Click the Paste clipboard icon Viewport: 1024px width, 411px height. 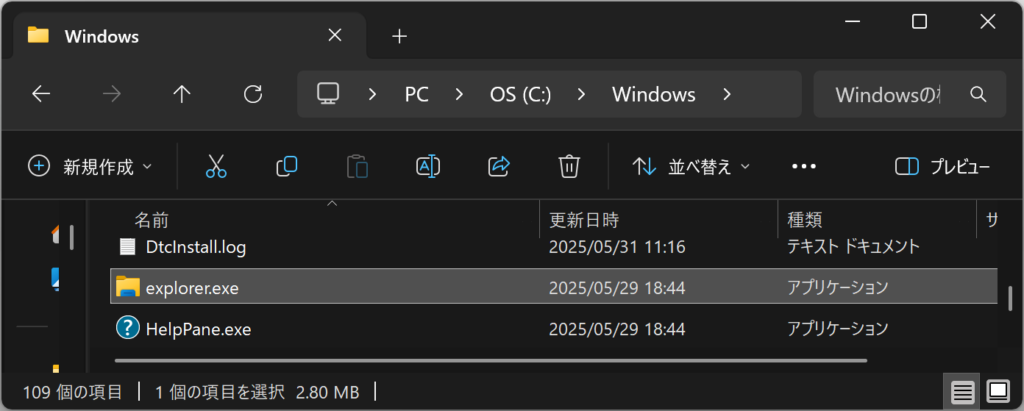tap(357, 167)
